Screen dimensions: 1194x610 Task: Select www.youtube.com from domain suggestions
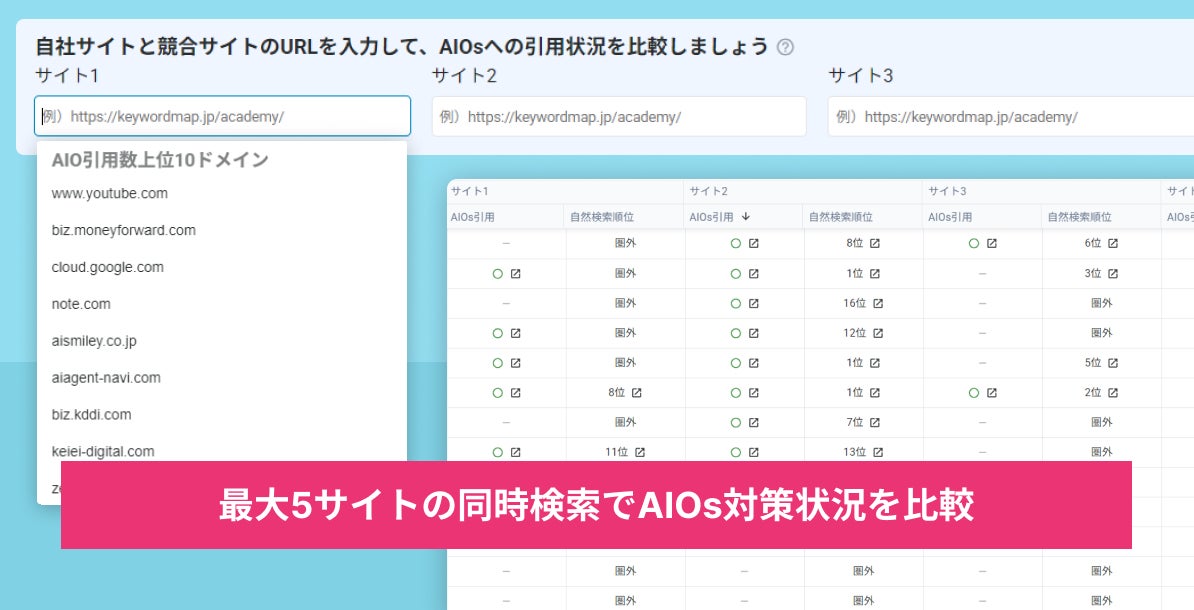pos(110,193)
